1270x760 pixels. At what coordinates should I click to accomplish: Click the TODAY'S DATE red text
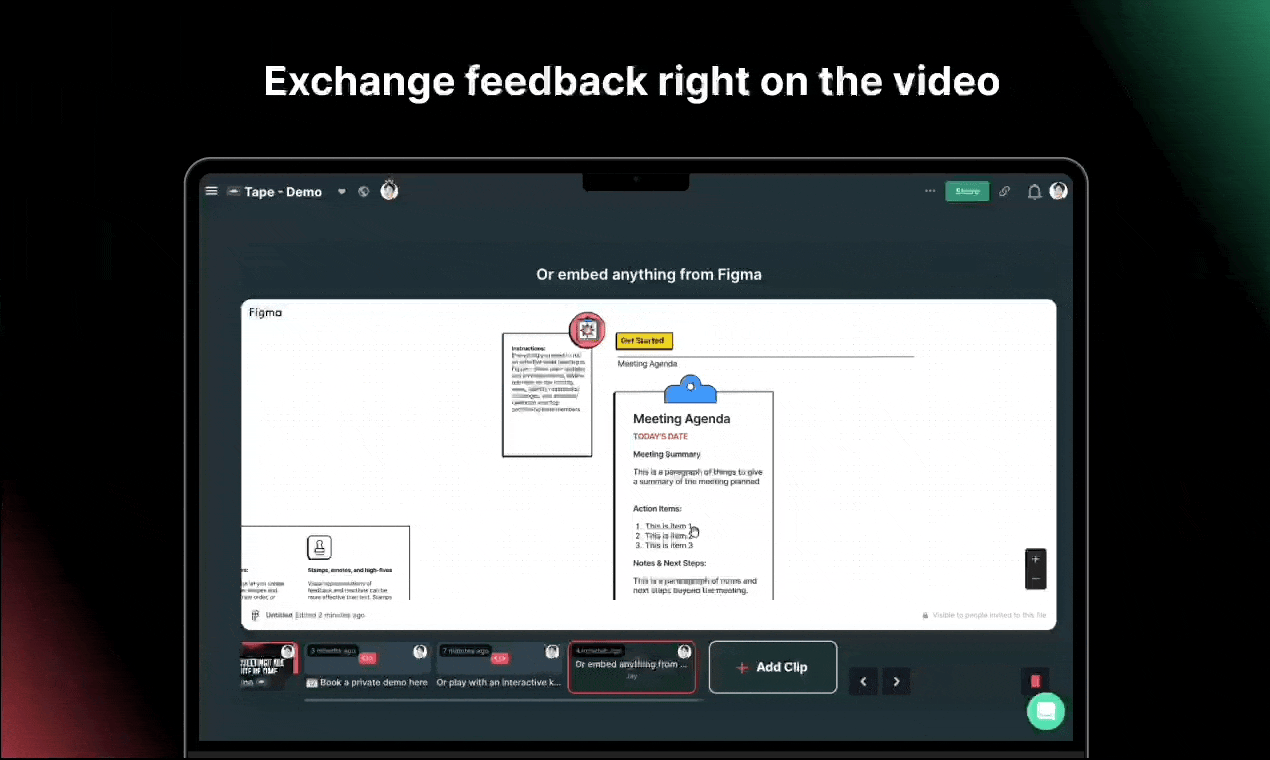pyautogui.click(x=660, y=437)
